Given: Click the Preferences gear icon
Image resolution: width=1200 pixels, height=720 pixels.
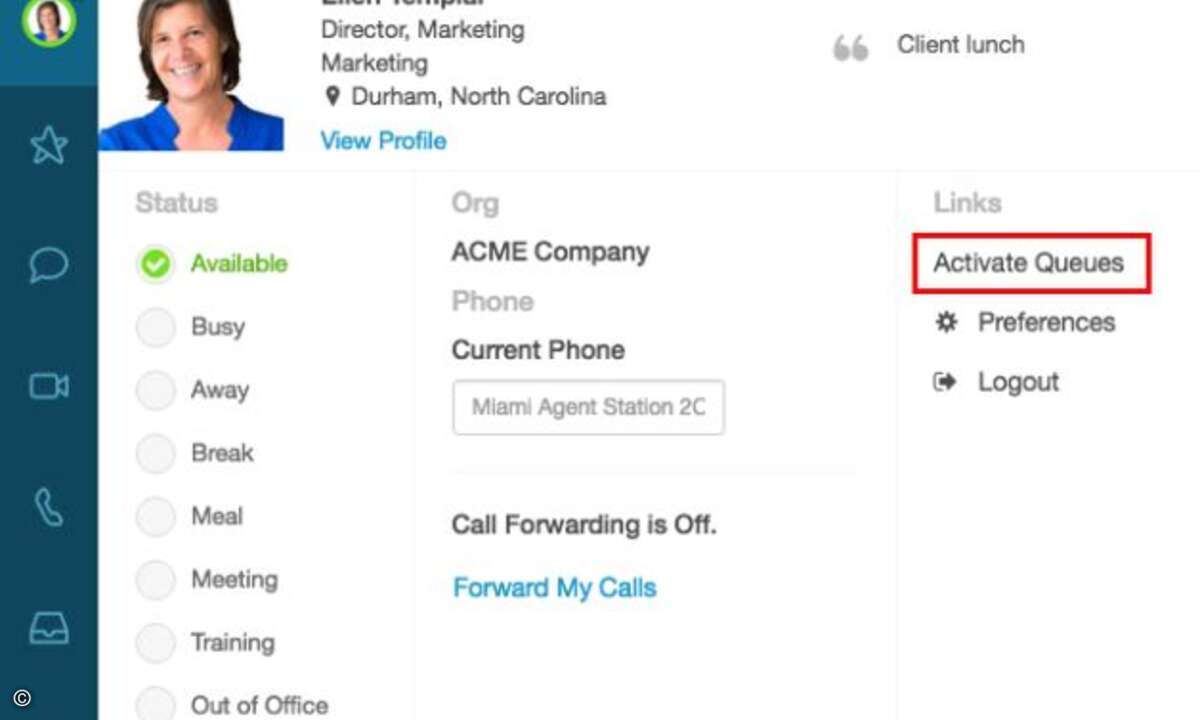Looking at the screenshot, I should click(x=946, y=322).
